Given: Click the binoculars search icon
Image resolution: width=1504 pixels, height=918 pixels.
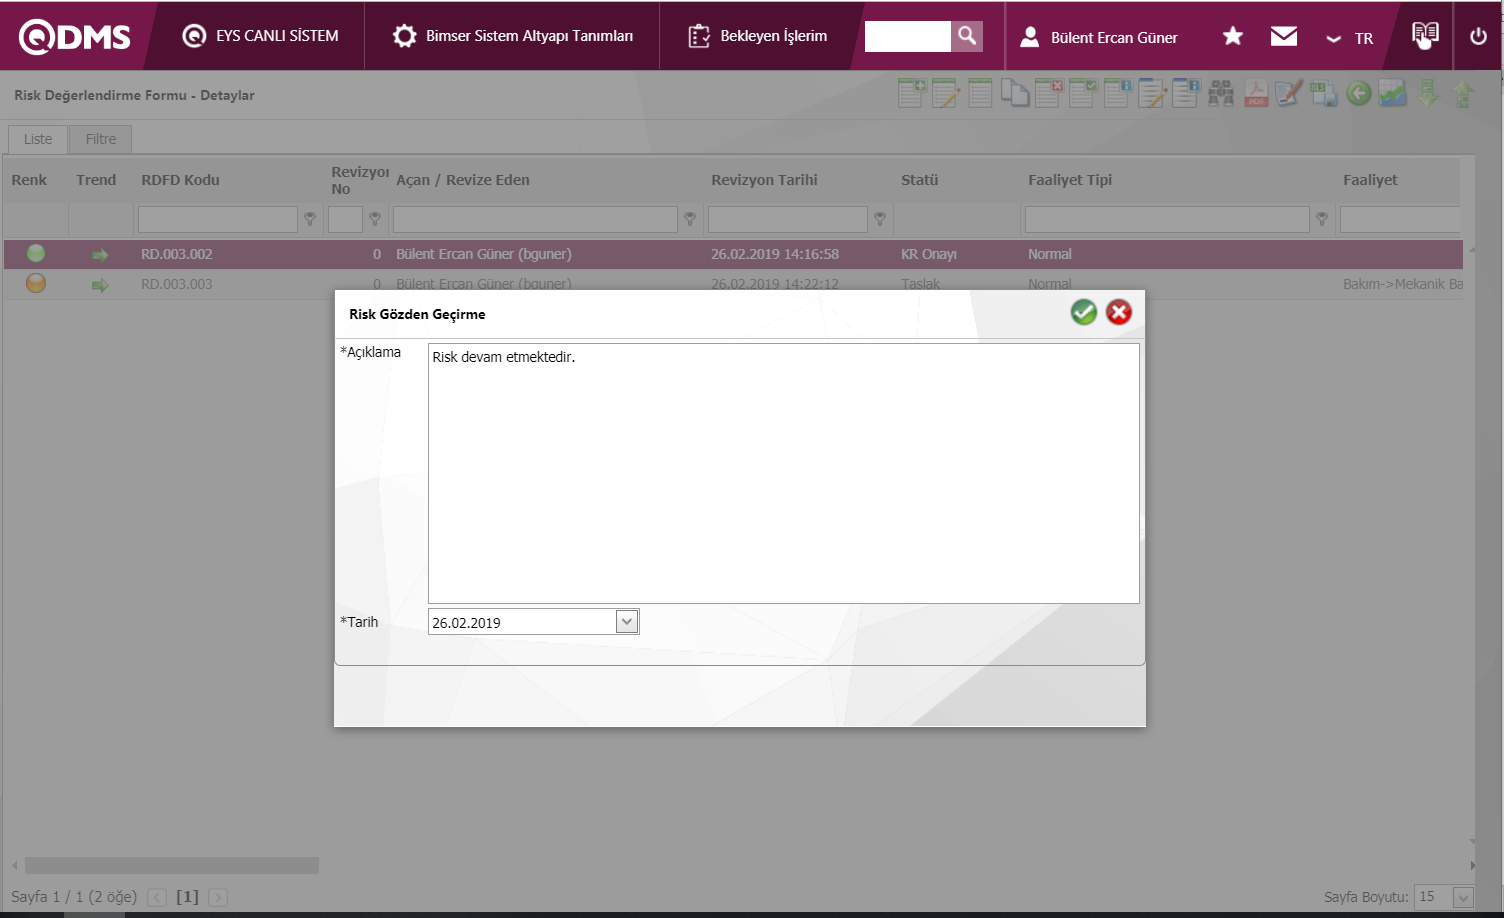Looking at the screenshot, I should [1221, 94].
